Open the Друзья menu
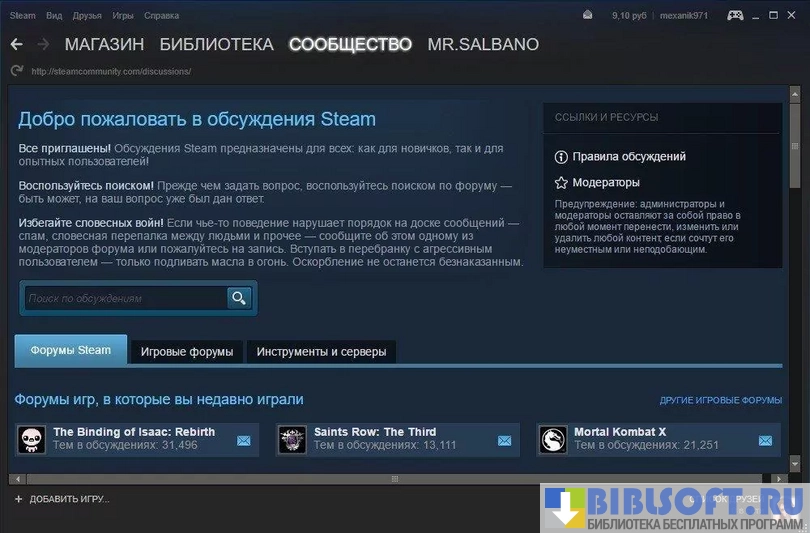 point(87,16)
